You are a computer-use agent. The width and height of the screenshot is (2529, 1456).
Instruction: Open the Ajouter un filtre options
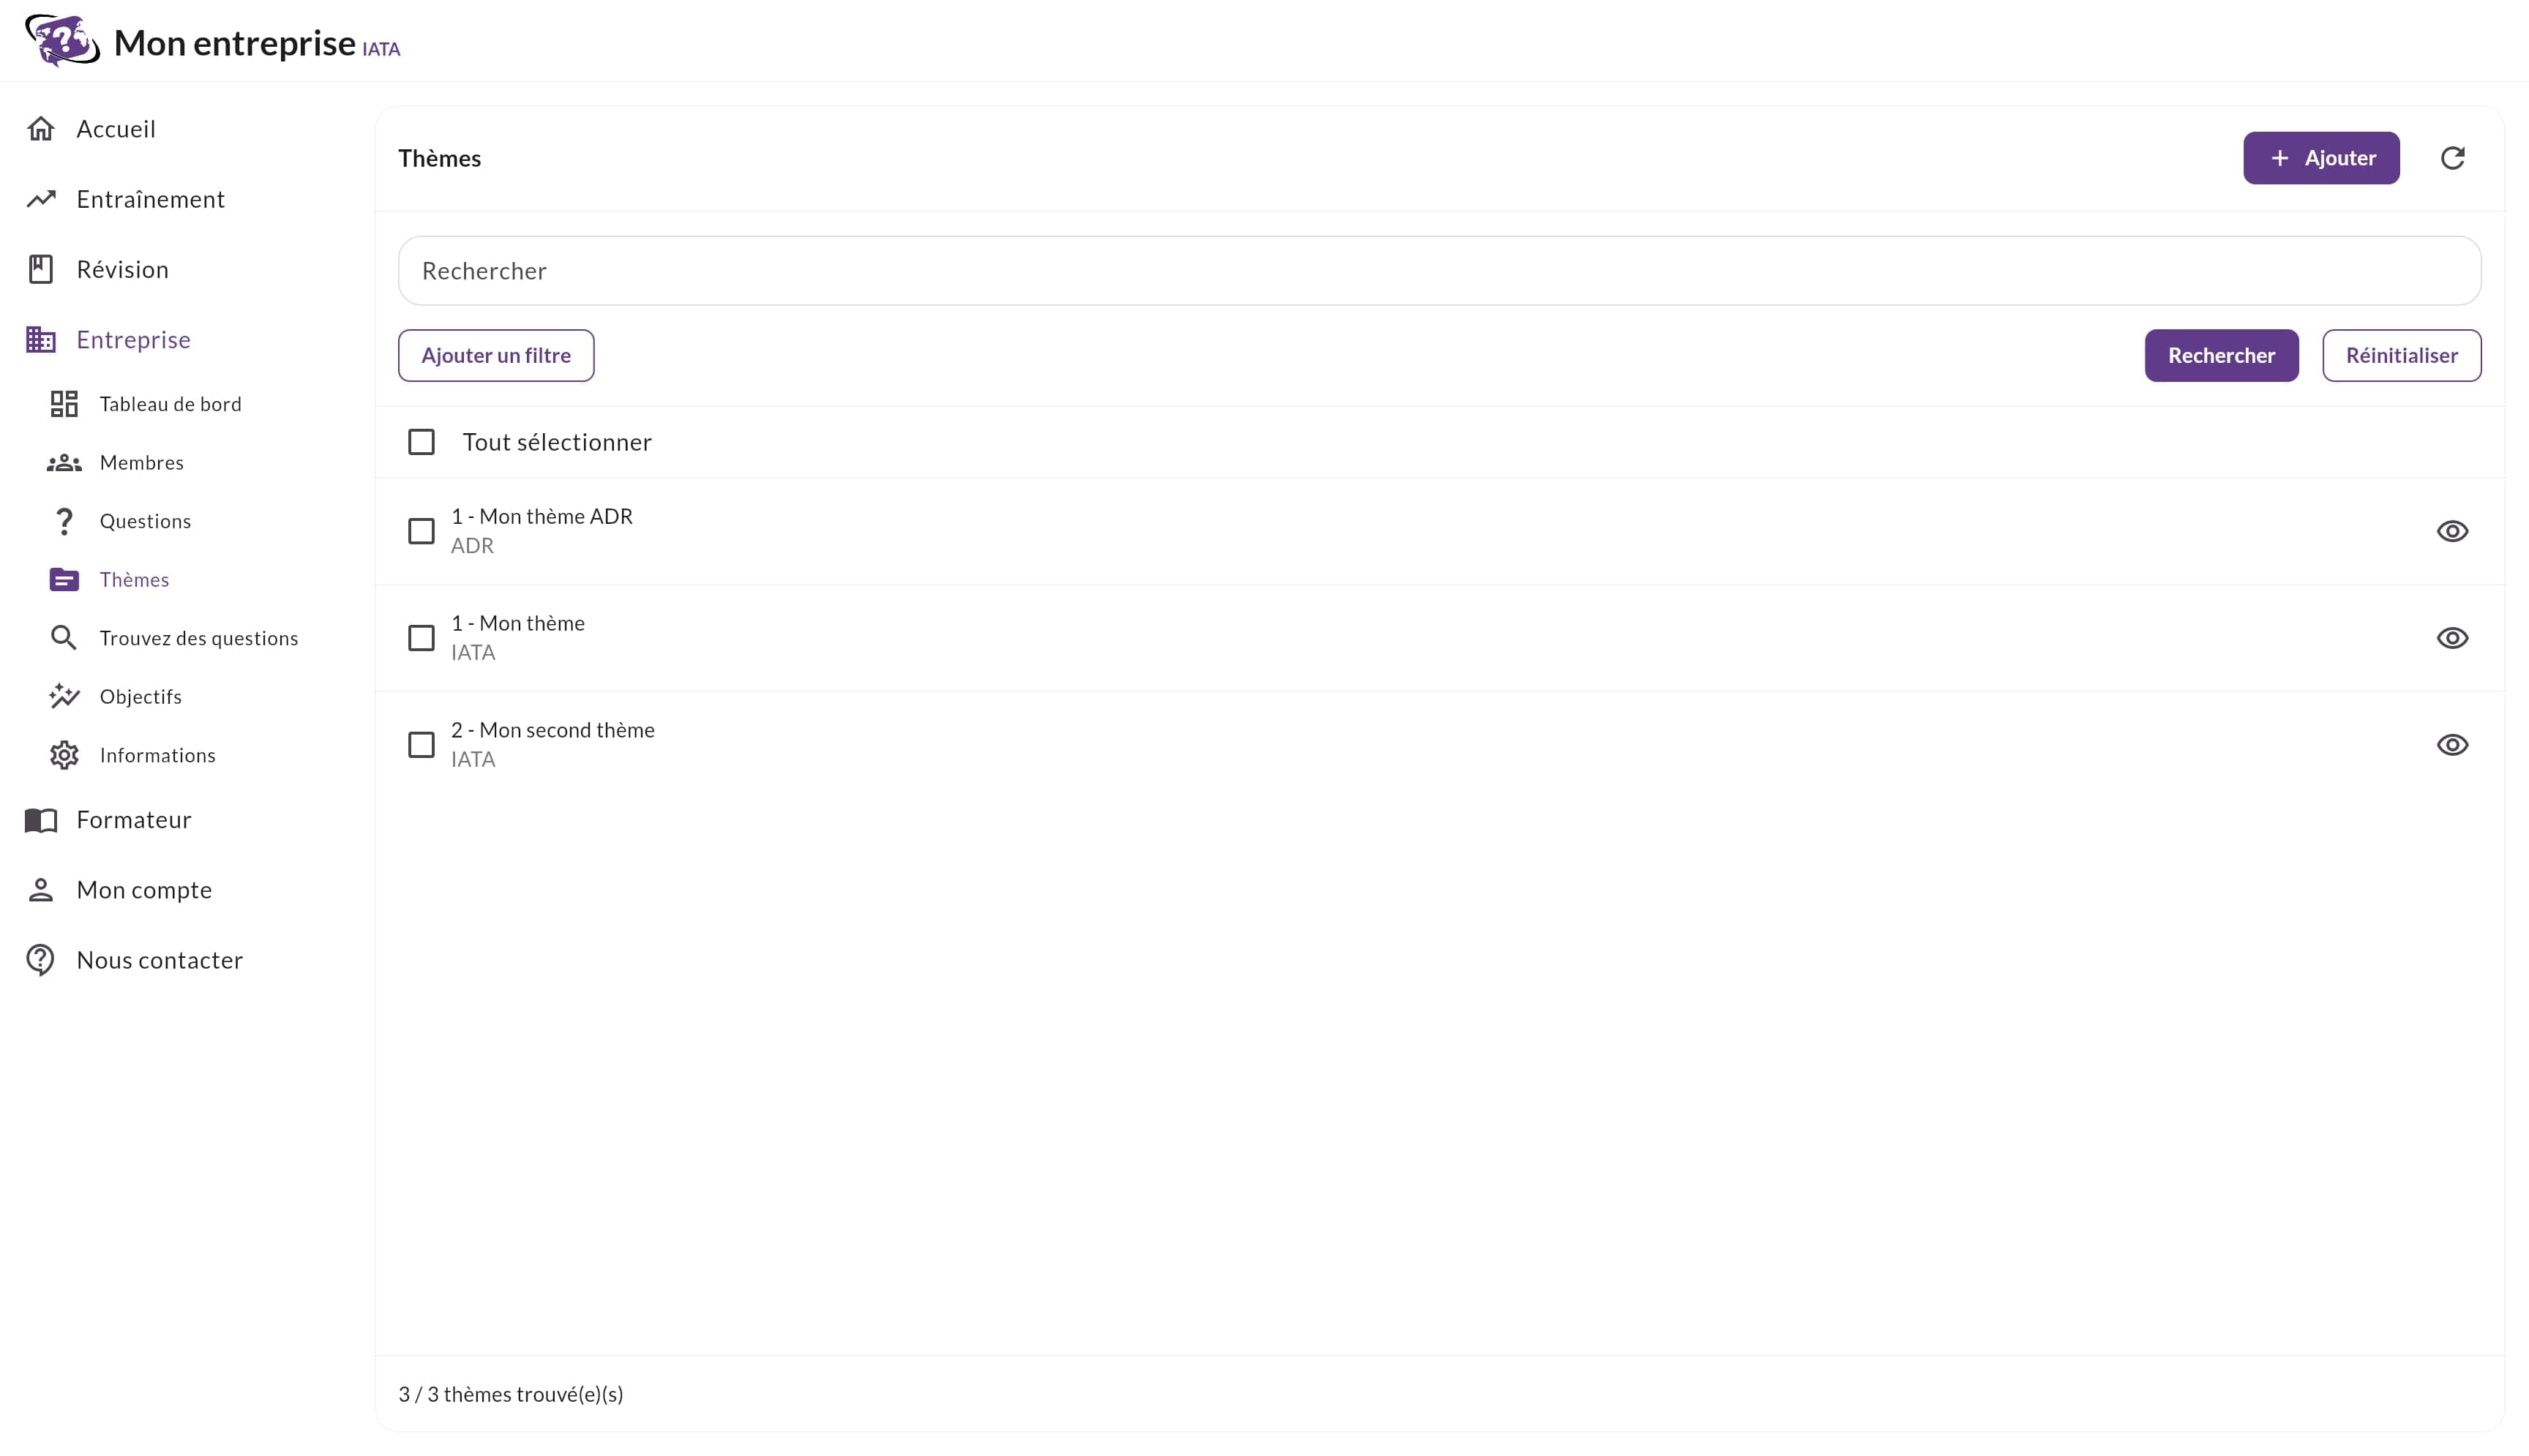[x=495, y=354]
